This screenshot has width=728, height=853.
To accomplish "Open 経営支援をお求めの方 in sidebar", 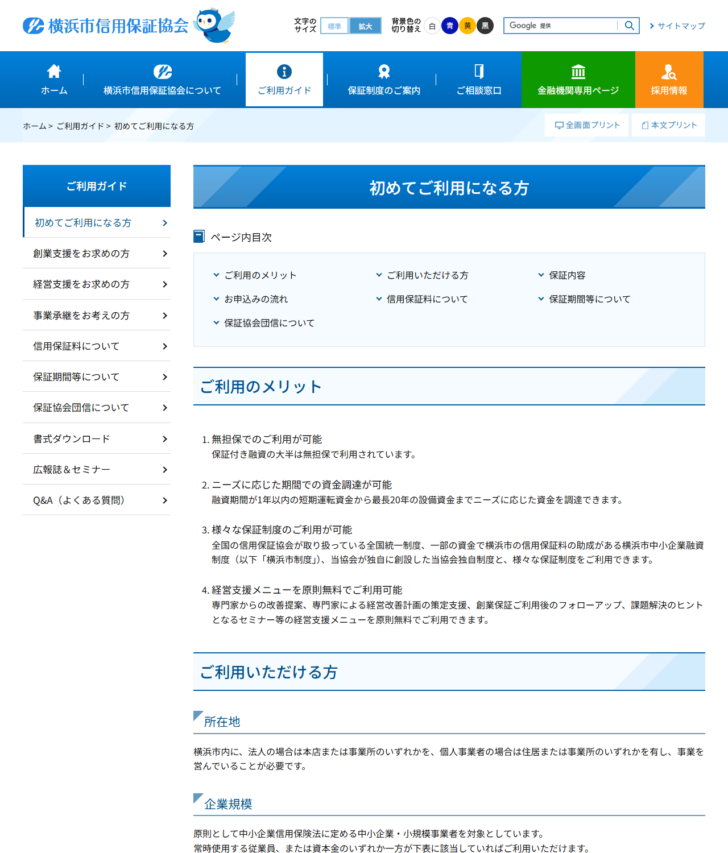I will click(x=97, y=285).
